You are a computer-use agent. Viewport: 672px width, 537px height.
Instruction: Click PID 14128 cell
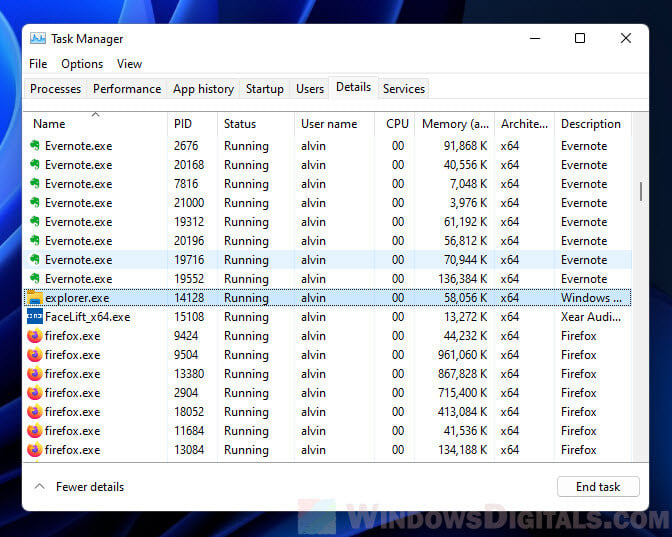(189, 297)
